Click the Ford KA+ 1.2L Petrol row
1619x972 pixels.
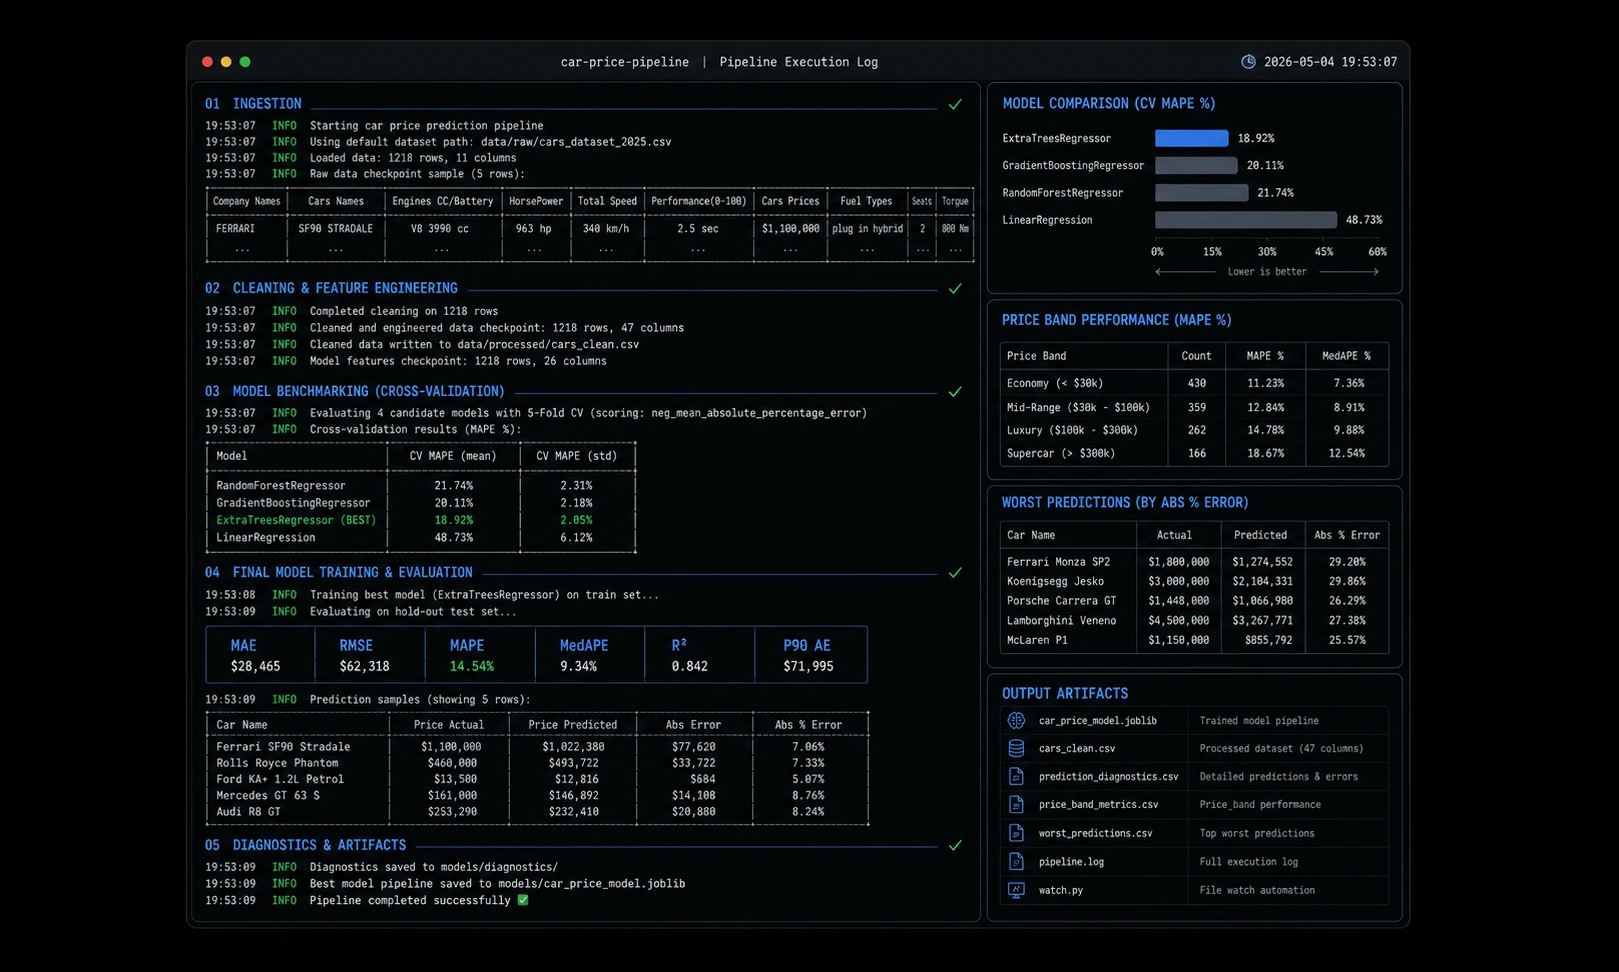pos(538,779)
